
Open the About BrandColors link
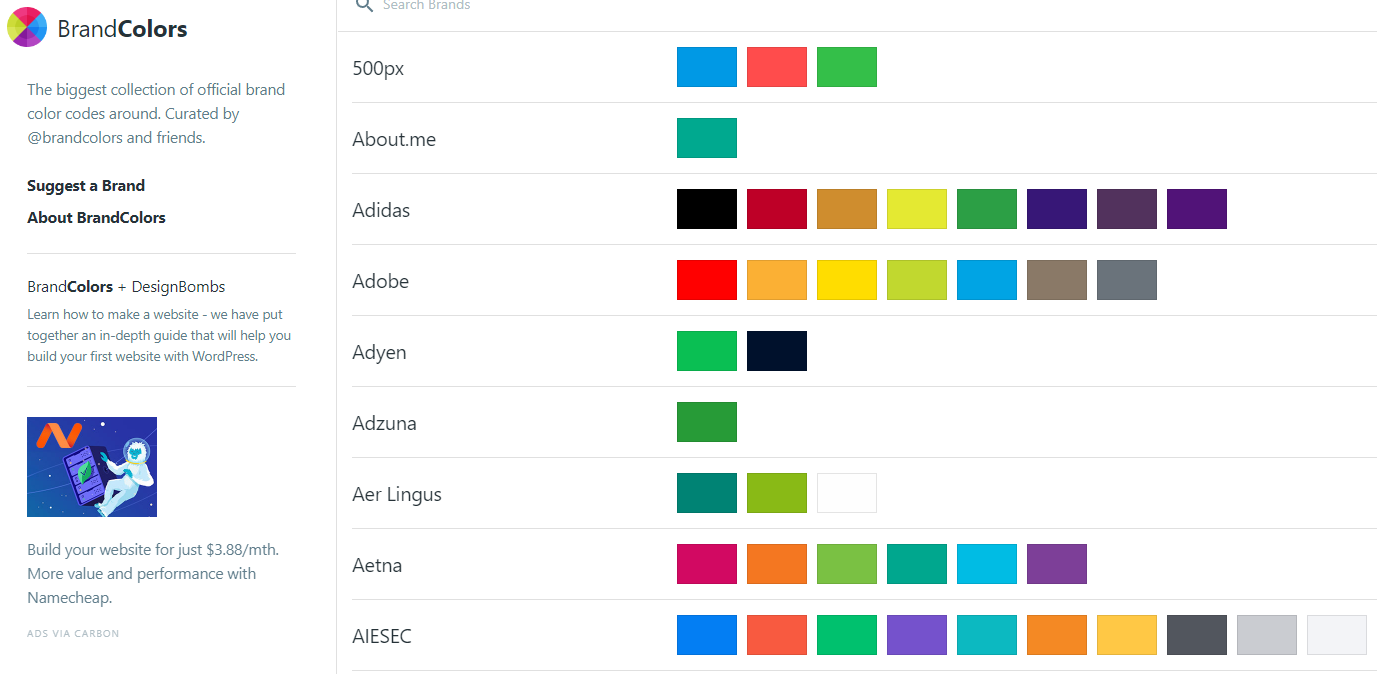pos(96,218)
